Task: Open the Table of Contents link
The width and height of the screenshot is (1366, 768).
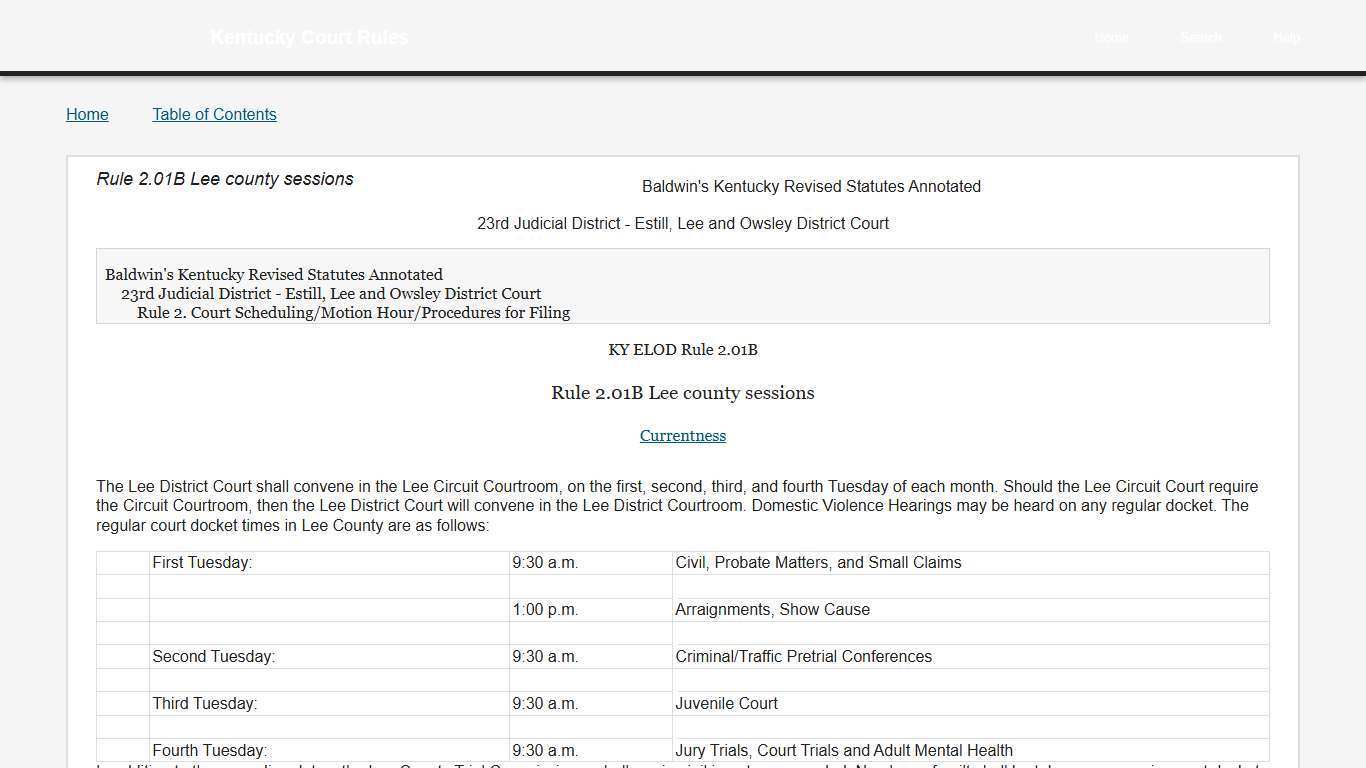Action: click(214, 114)
